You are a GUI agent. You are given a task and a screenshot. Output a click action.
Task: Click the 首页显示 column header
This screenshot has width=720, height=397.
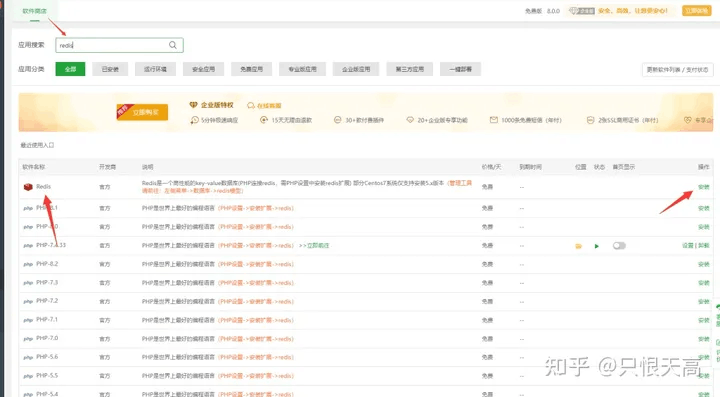pos(624,167)
